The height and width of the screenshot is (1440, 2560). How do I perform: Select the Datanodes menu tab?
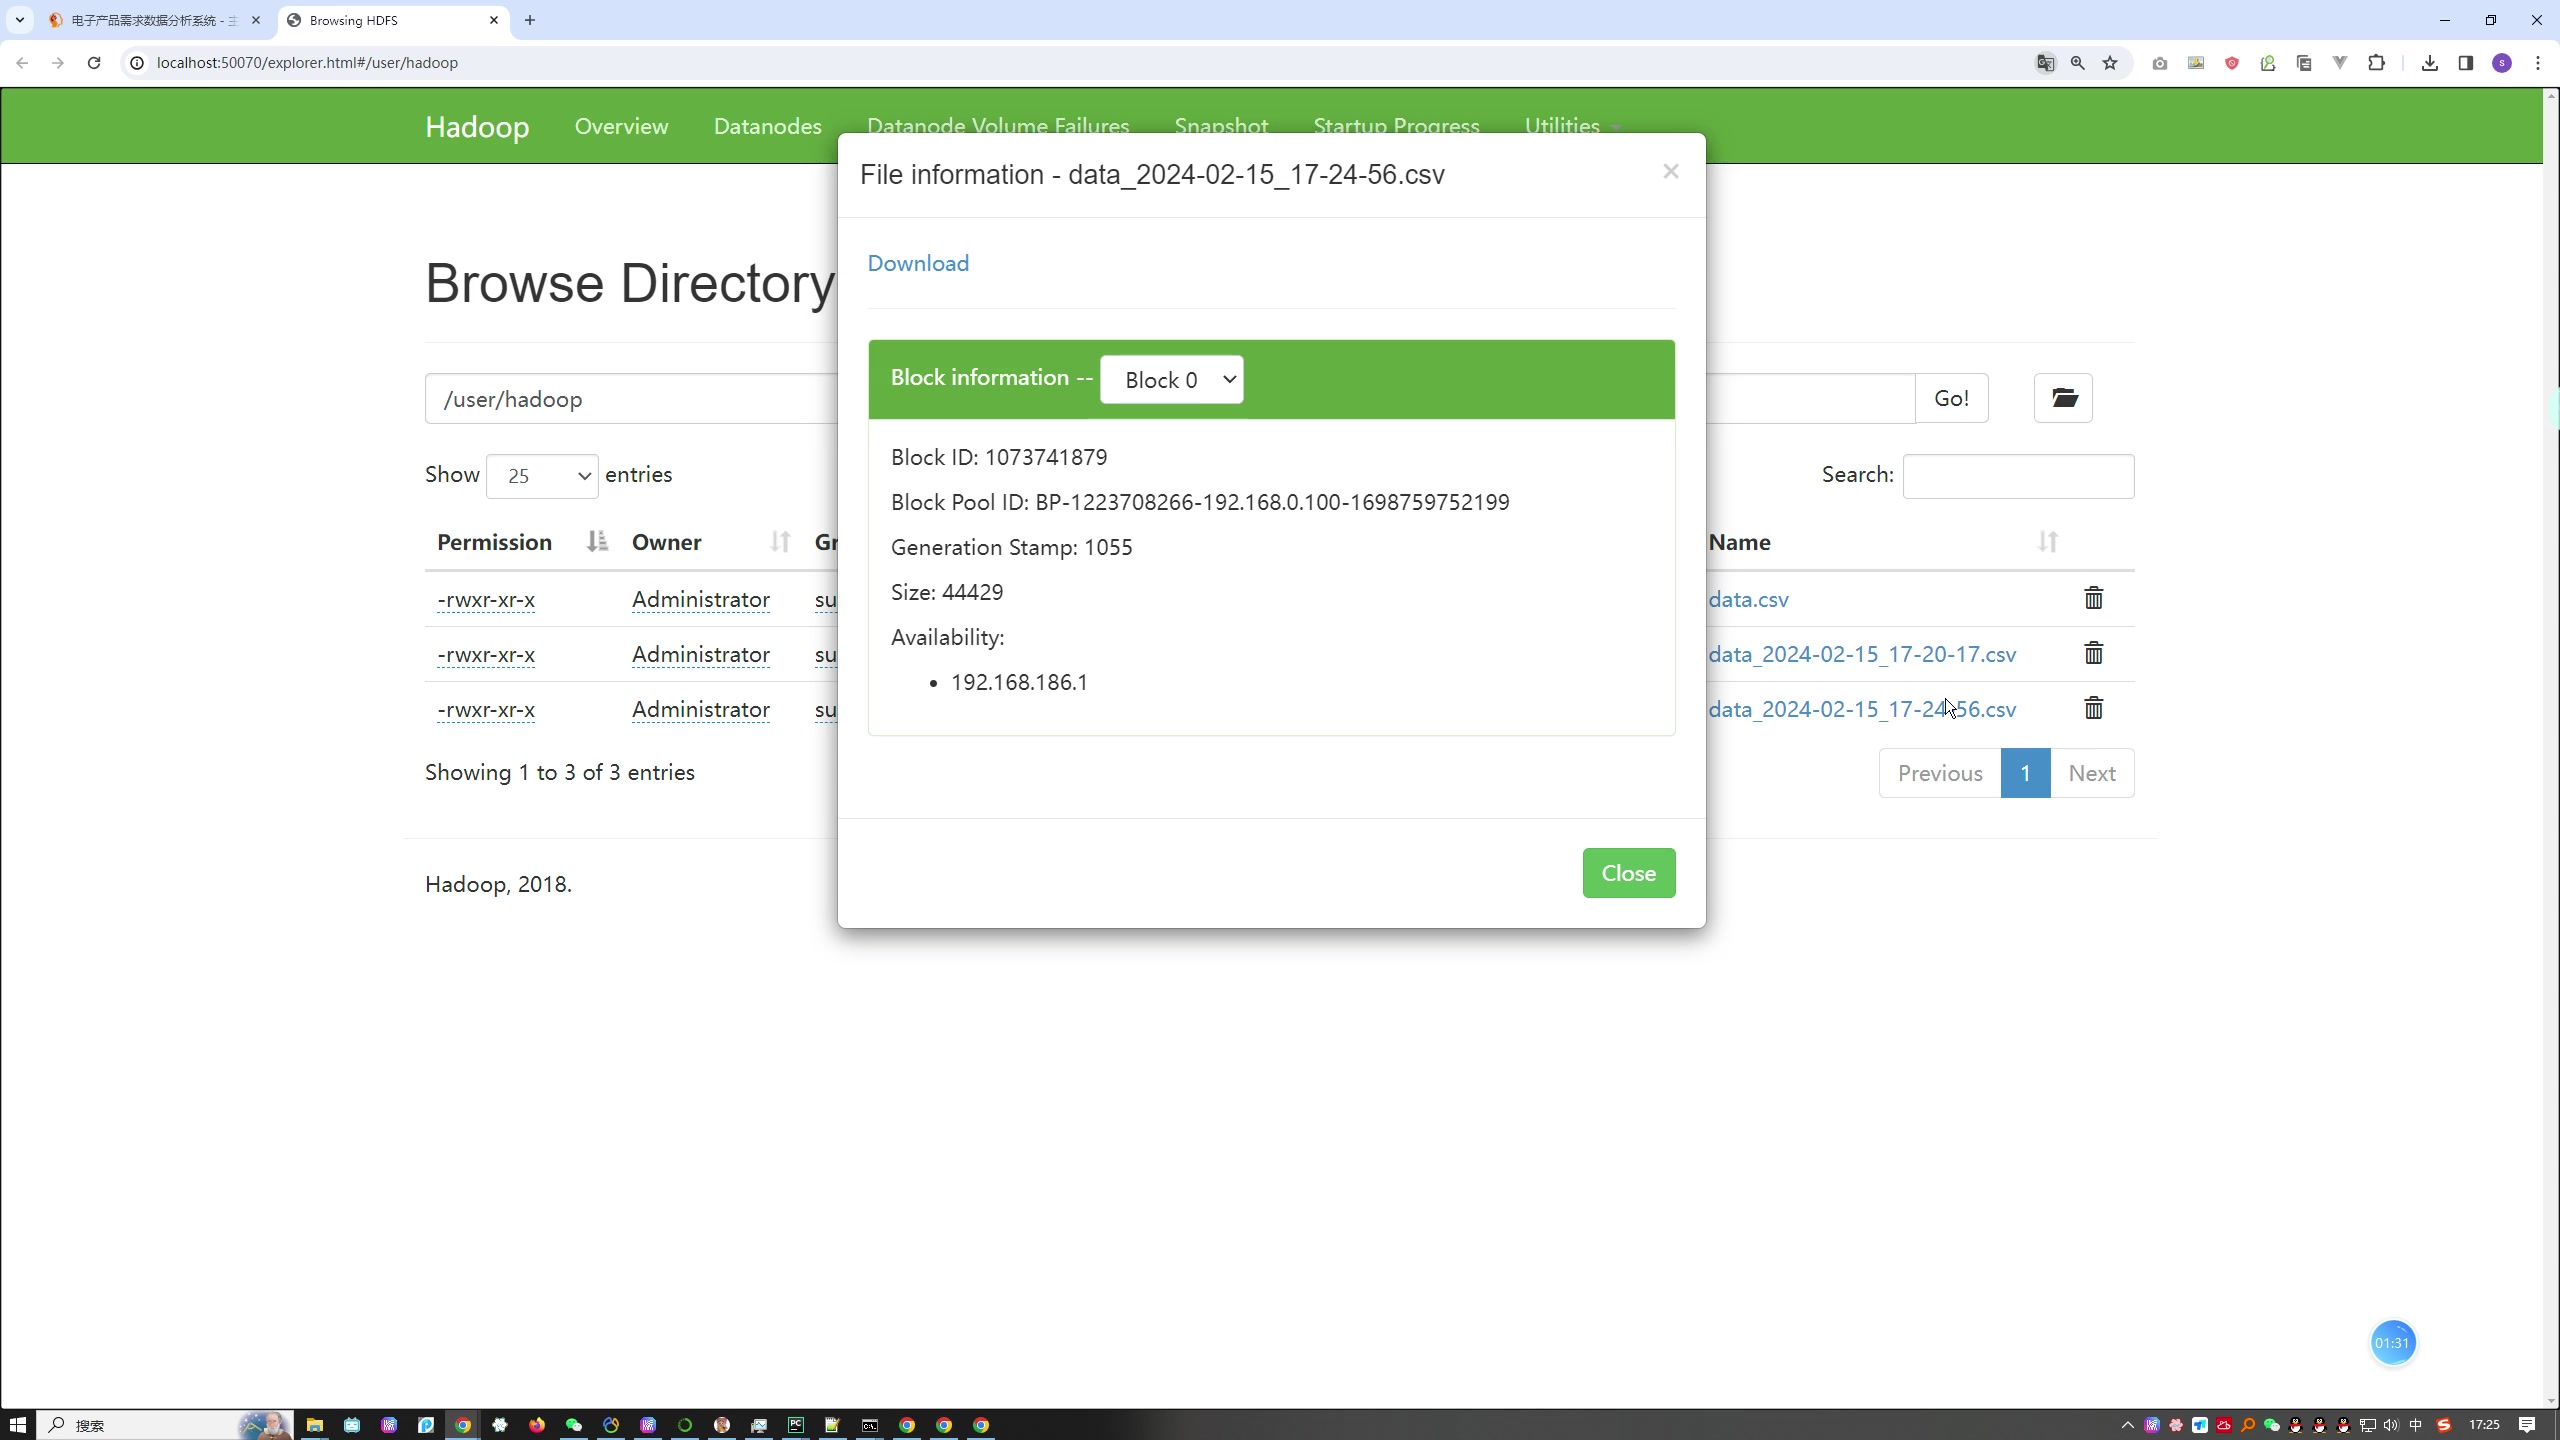[768, 127]
